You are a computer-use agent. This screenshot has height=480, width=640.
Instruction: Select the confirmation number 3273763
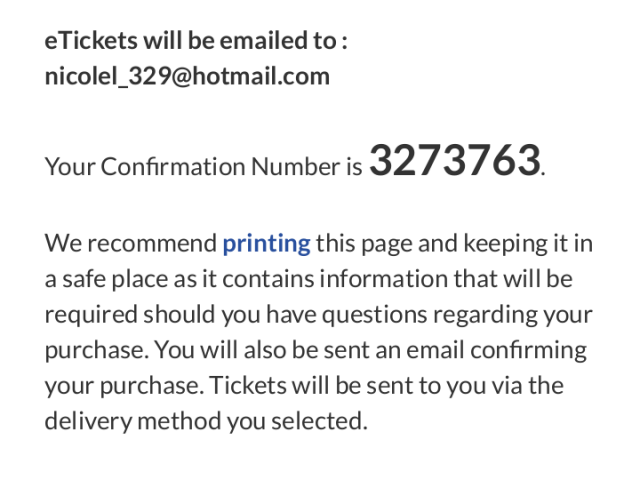[455, 160]
